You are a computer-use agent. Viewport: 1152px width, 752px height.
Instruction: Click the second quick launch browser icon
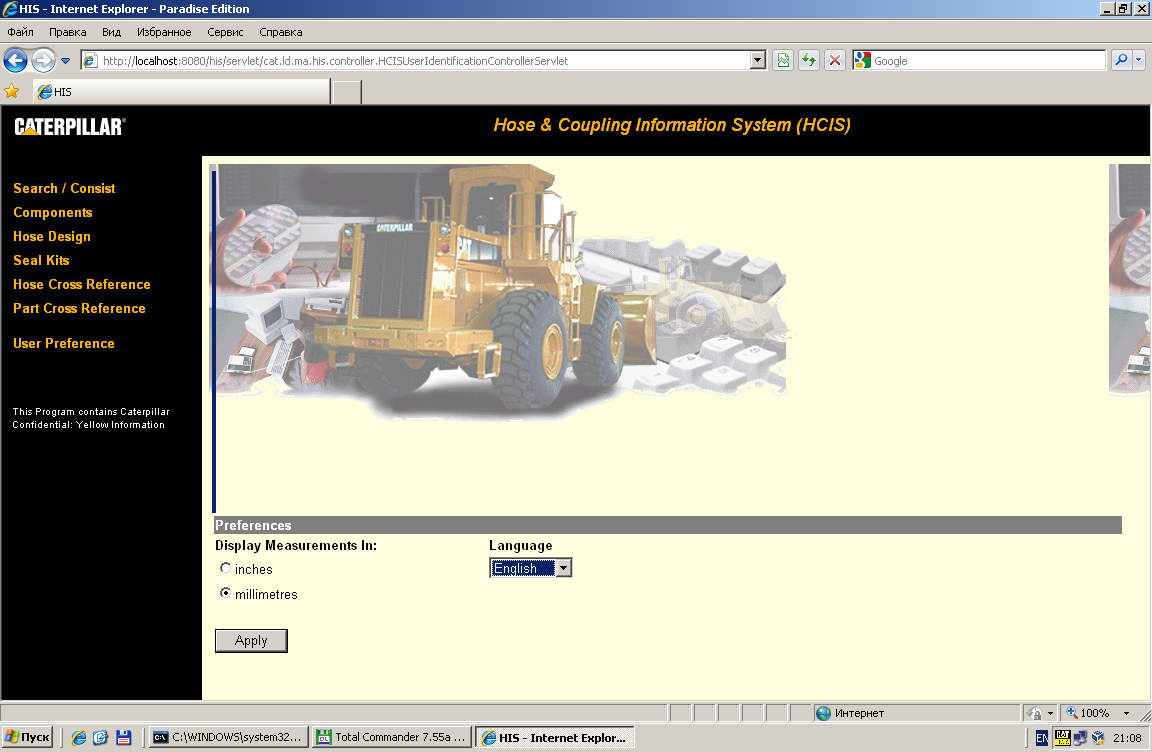pyautogui.click(x=101, y=737)
